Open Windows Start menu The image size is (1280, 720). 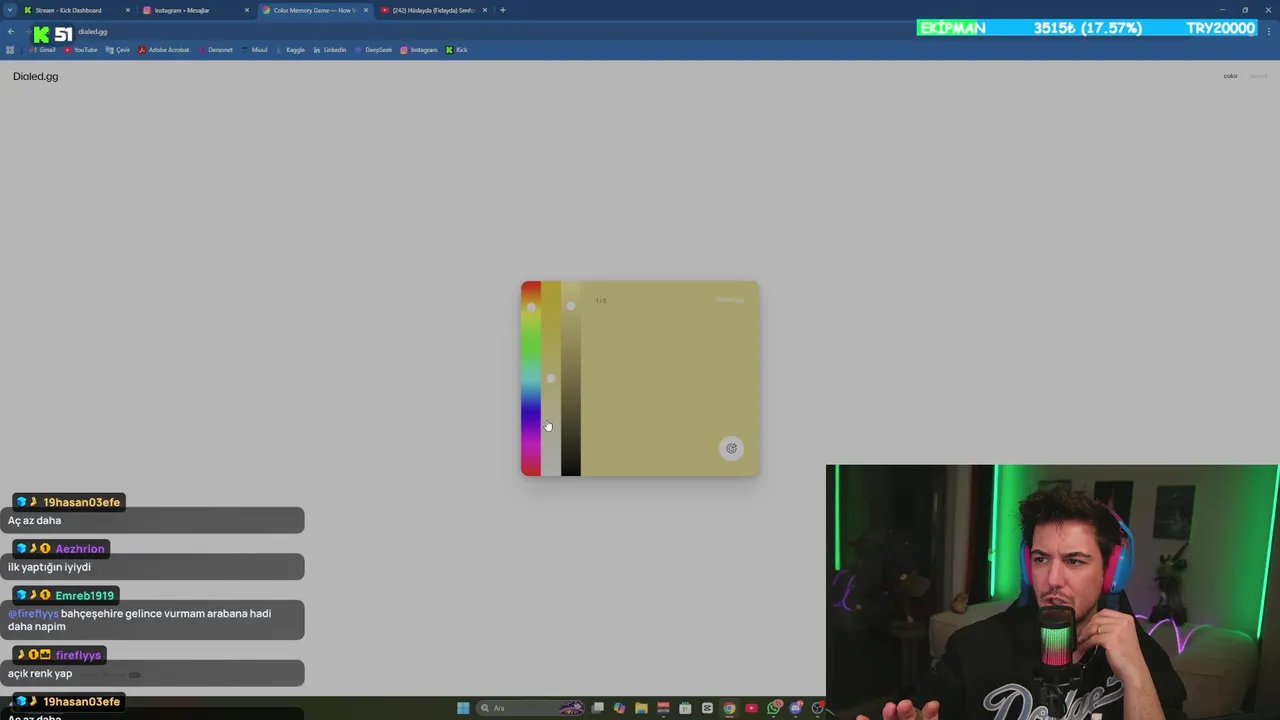[x=463, y=708]
